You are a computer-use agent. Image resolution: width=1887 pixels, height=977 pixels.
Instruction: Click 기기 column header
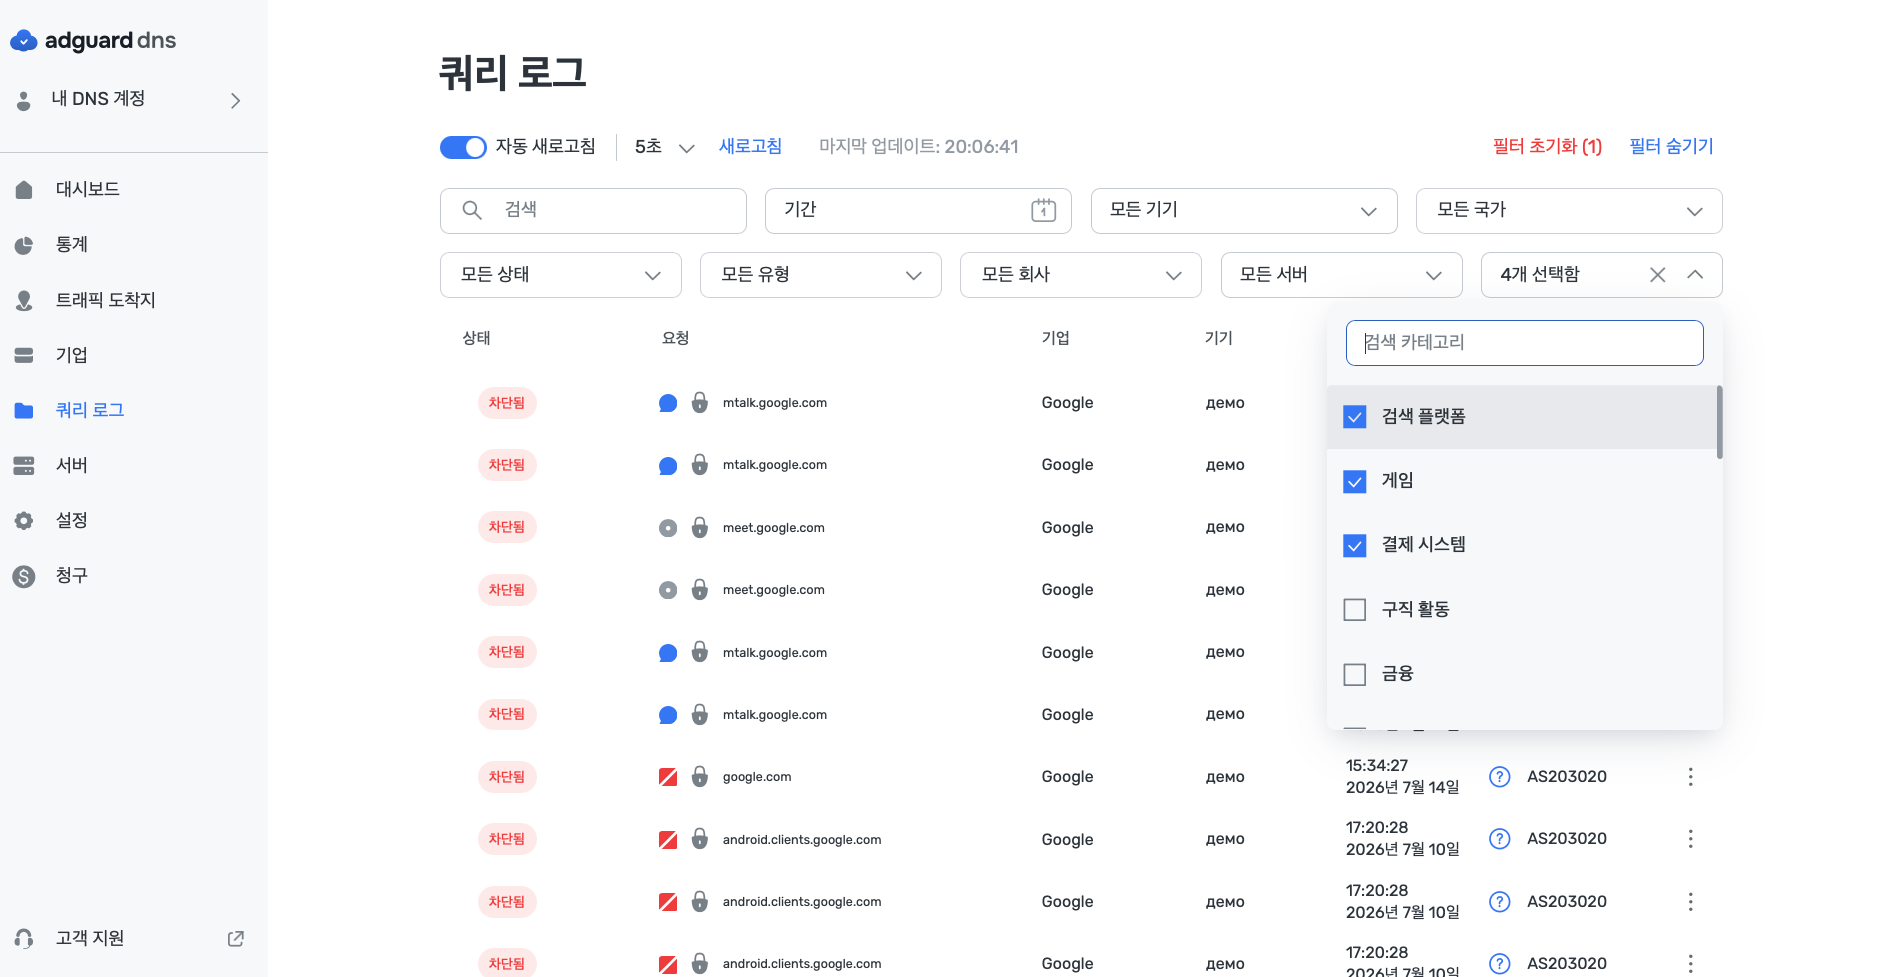coord(1219,338)
